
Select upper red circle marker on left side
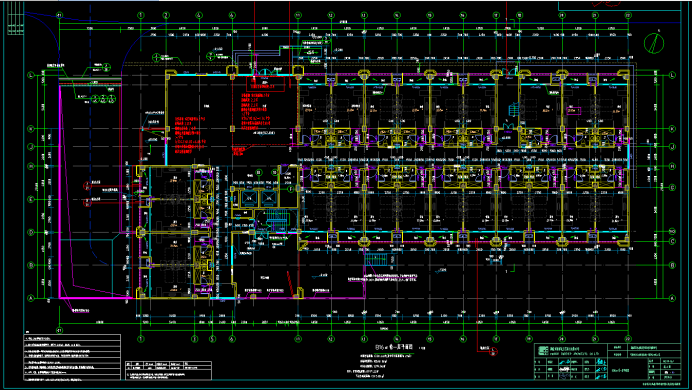coord(87,186)
